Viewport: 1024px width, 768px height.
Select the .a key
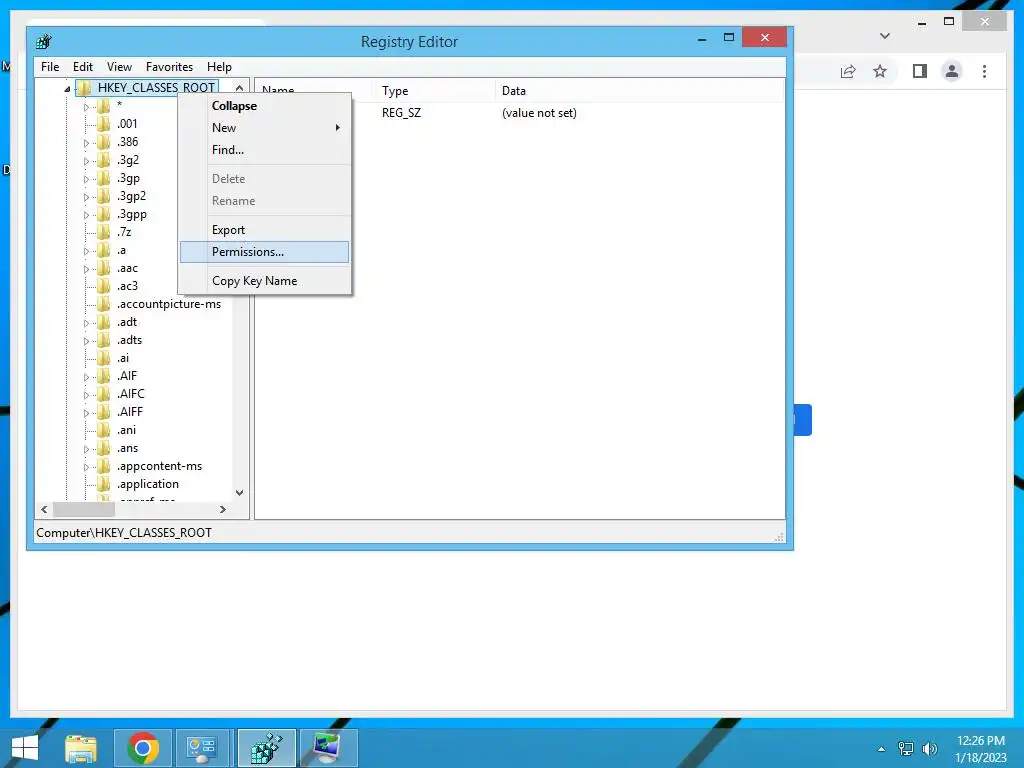pos(121,250)
